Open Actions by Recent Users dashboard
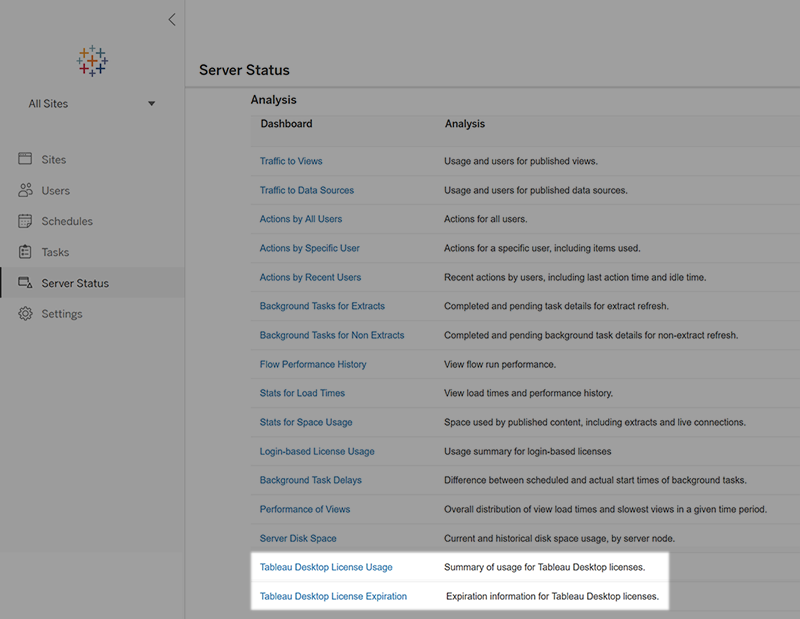The image size is (800, 619). coord(310,277)
